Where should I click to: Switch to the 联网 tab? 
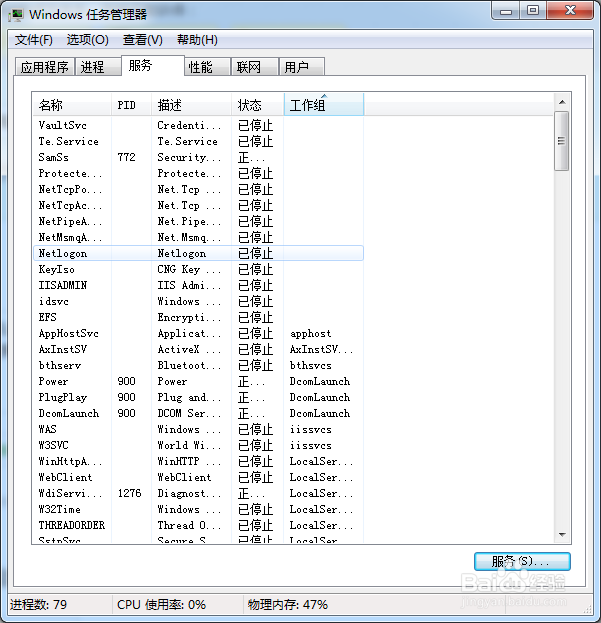254,67
